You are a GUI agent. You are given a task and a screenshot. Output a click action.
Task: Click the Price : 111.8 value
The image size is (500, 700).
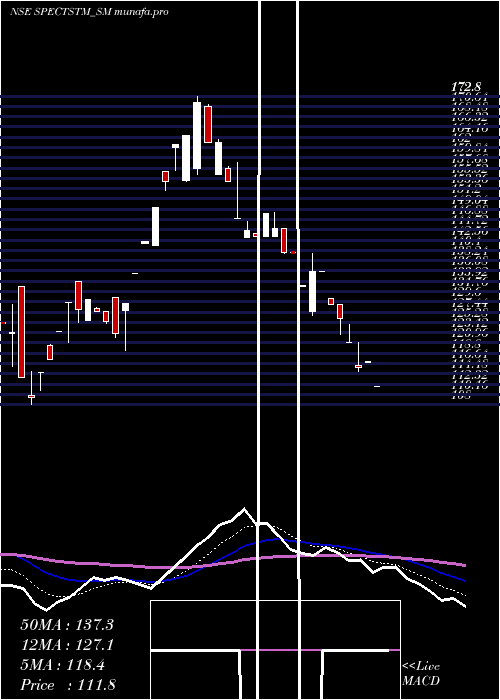point(68,685)
